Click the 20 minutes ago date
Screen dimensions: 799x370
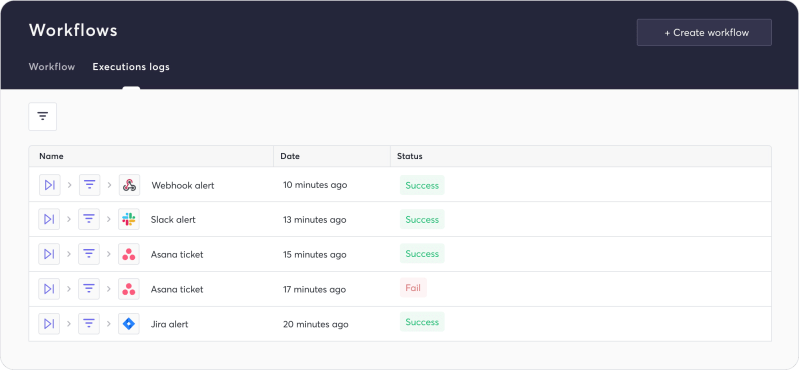[316, 324]
